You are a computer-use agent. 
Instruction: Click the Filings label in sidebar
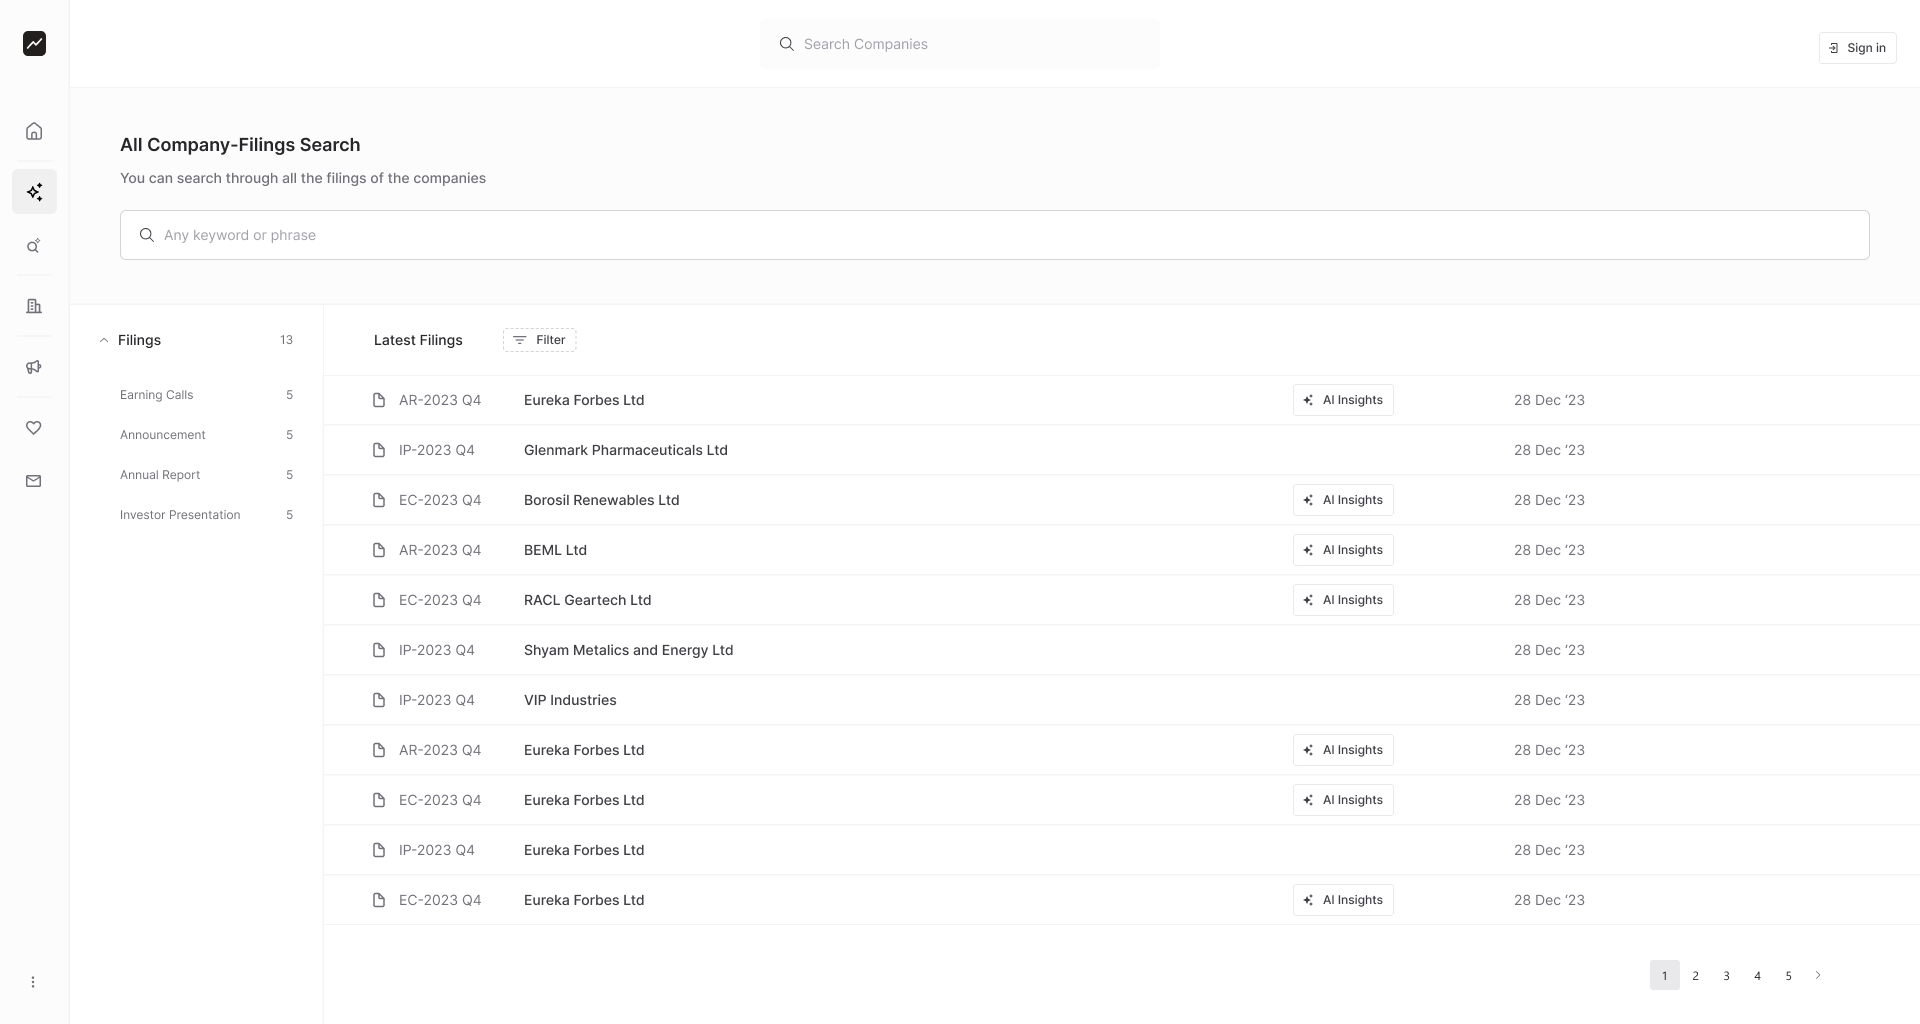[139, 340]
